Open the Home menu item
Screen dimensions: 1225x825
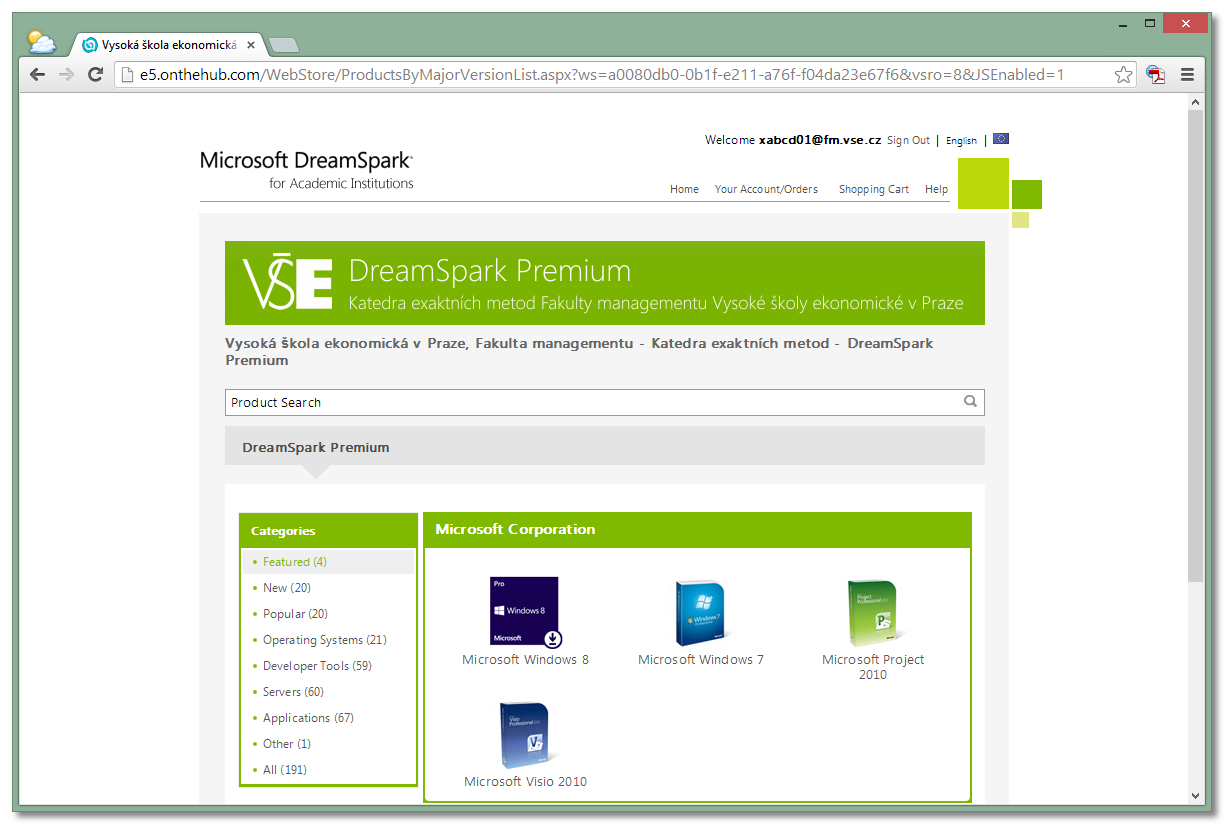684,189
